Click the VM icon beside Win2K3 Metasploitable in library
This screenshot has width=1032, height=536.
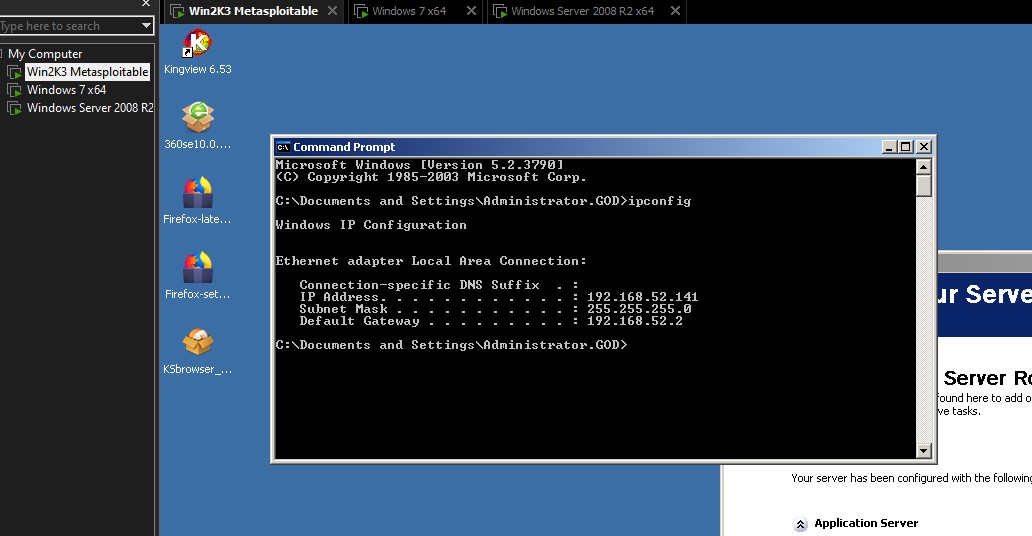[14, 72]
